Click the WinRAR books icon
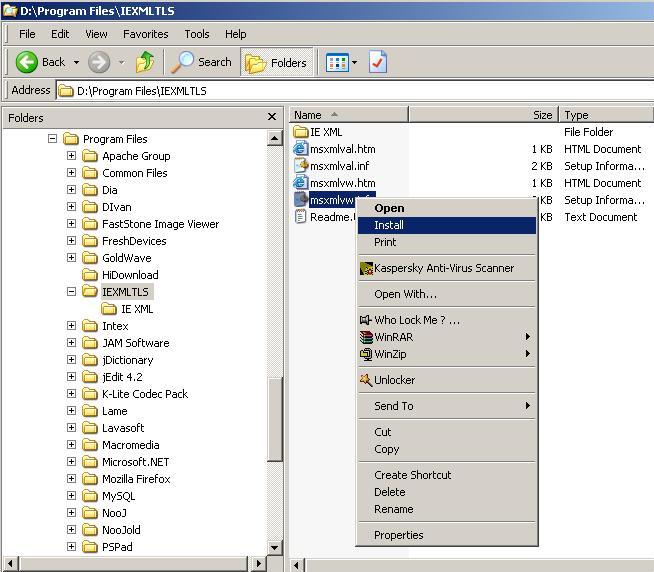The image size is (654, 572). (x=366, y=337)
